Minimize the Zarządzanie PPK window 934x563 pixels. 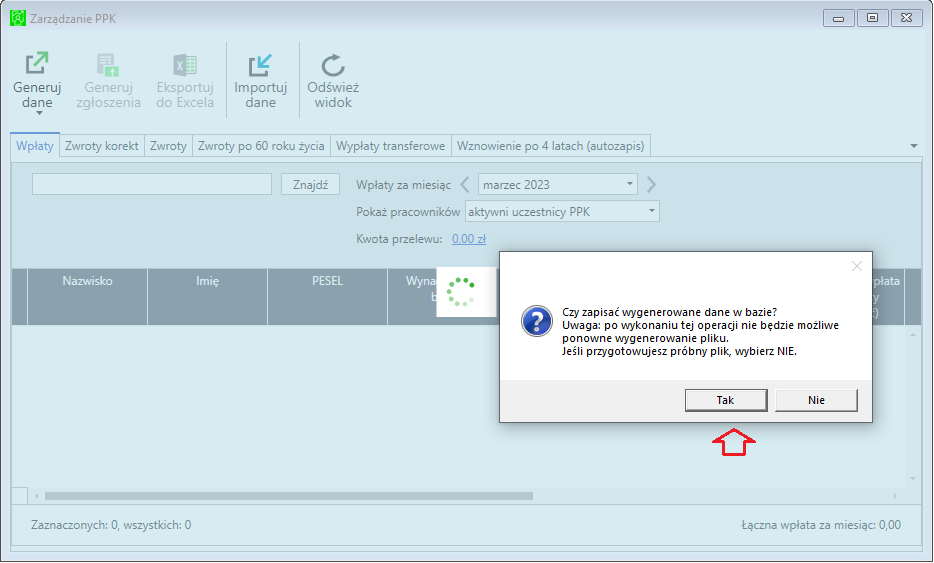click(839, 18)
